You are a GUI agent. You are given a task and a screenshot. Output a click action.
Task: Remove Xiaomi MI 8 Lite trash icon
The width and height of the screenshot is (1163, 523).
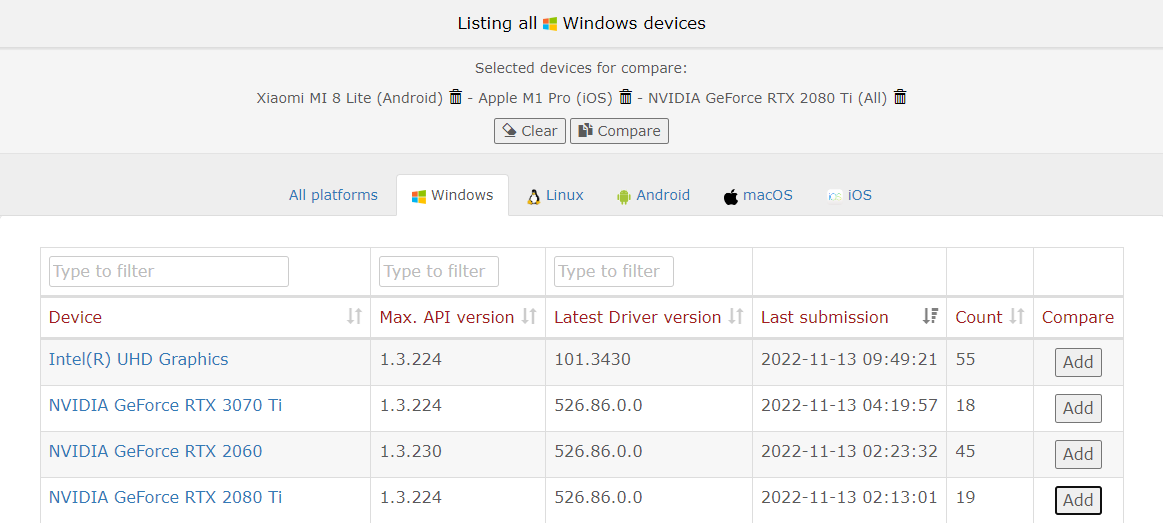[456, 97]
